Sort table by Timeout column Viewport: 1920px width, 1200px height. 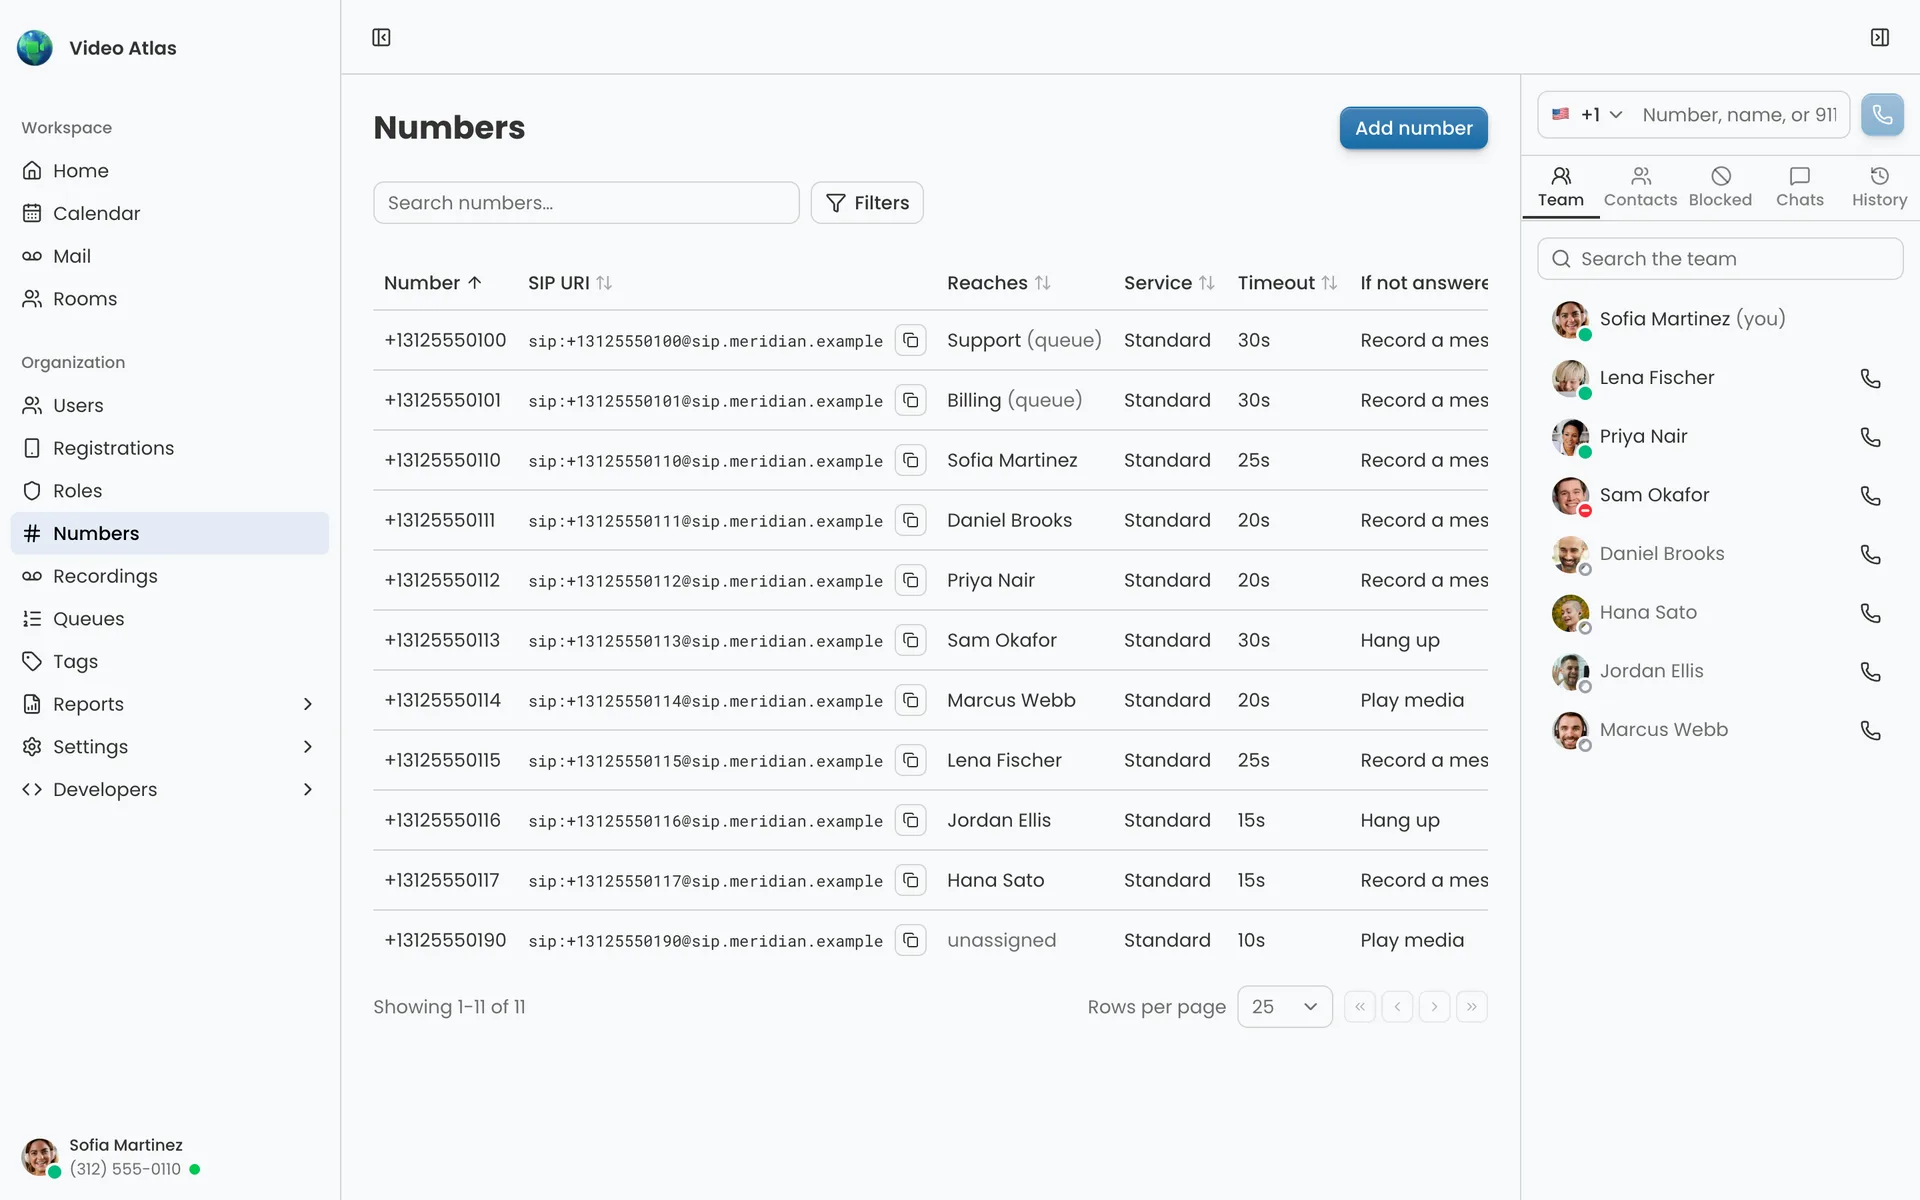coord(1287,283)
